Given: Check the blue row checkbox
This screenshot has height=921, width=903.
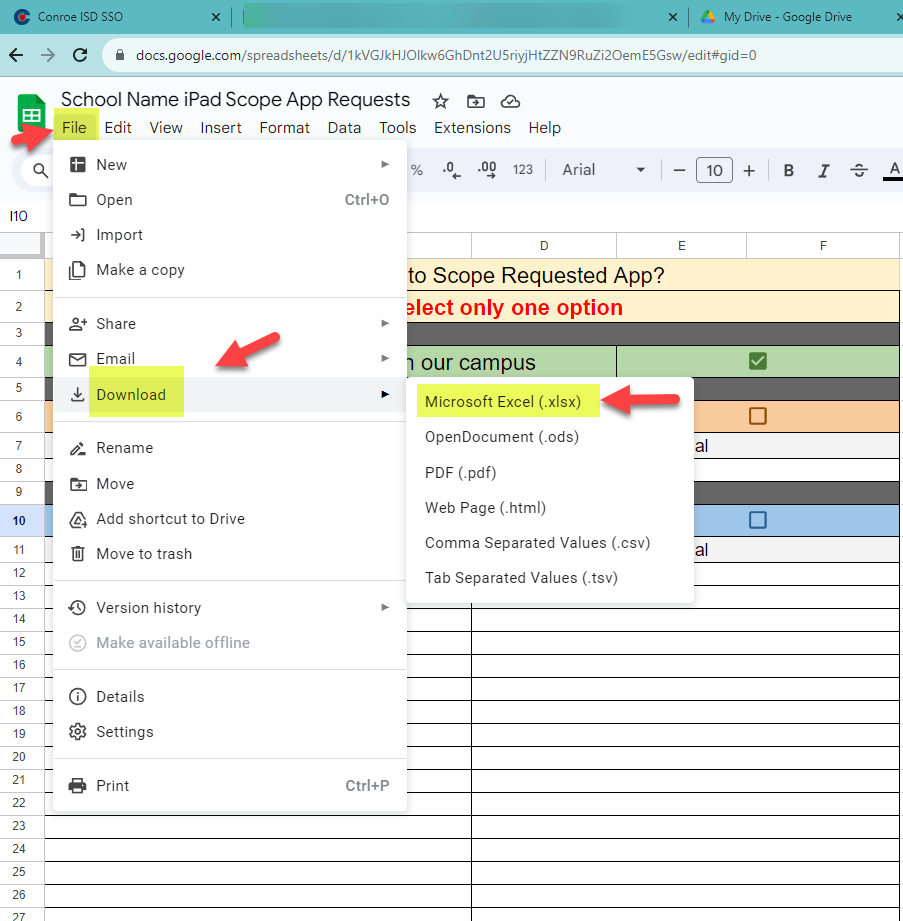Looking at the screenshot, I should pyautogui.click(x=758, y=520).
